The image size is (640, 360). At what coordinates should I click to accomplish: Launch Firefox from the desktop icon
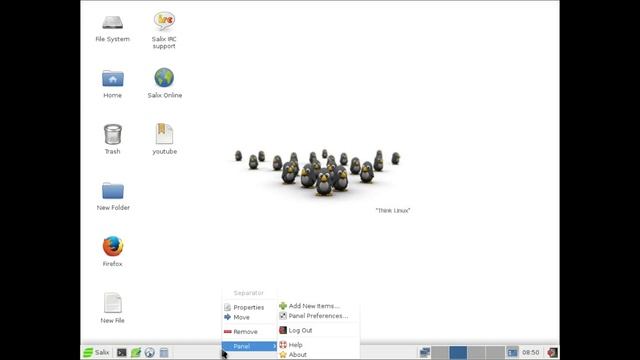coord(113,246)
